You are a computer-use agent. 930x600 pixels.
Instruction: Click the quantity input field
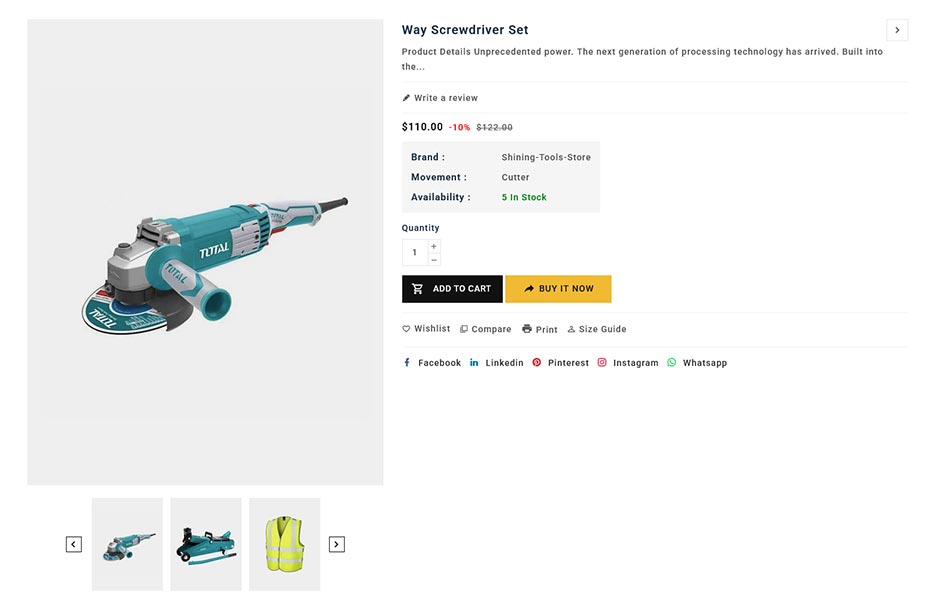tap(415, 253)
